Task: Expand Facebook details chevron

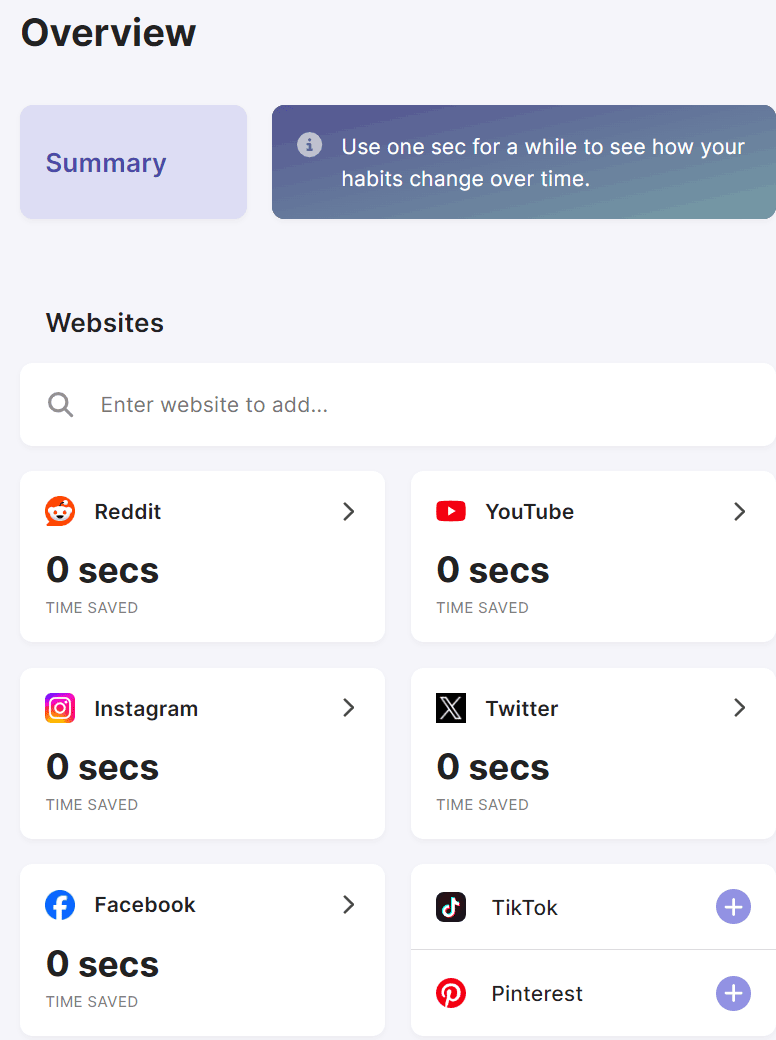Action: tap(349, 905)
